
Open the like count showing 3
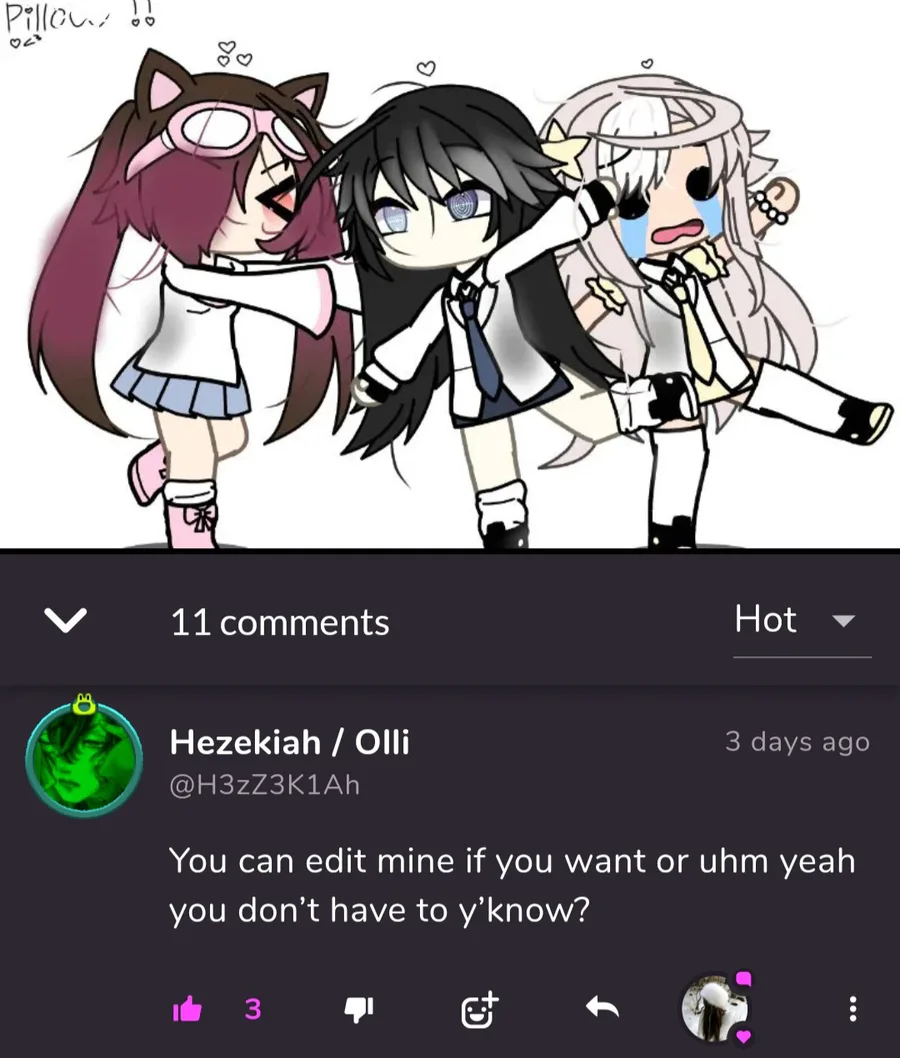click(252, 1009)
